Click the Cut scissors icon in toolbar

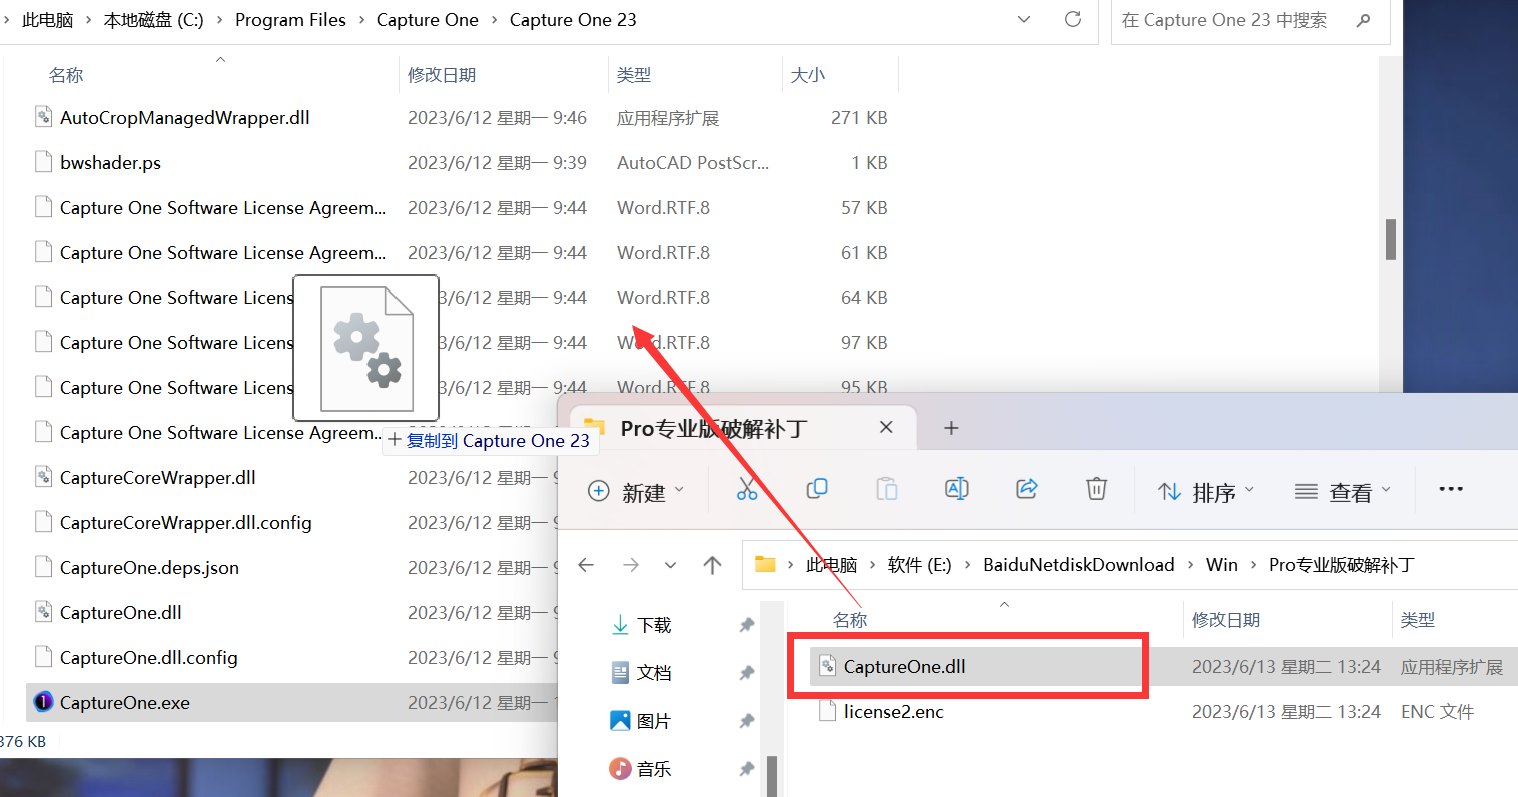point(747,489)
